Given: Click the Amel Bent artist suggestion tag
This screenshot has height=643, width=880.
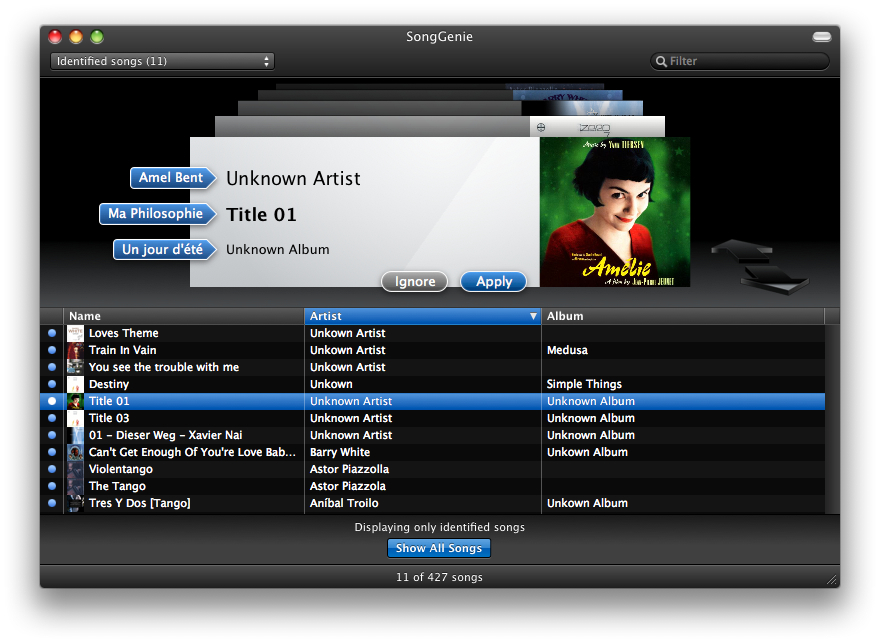Looking at the screenshot, I should pyautogui.click(x=172, y=178).
